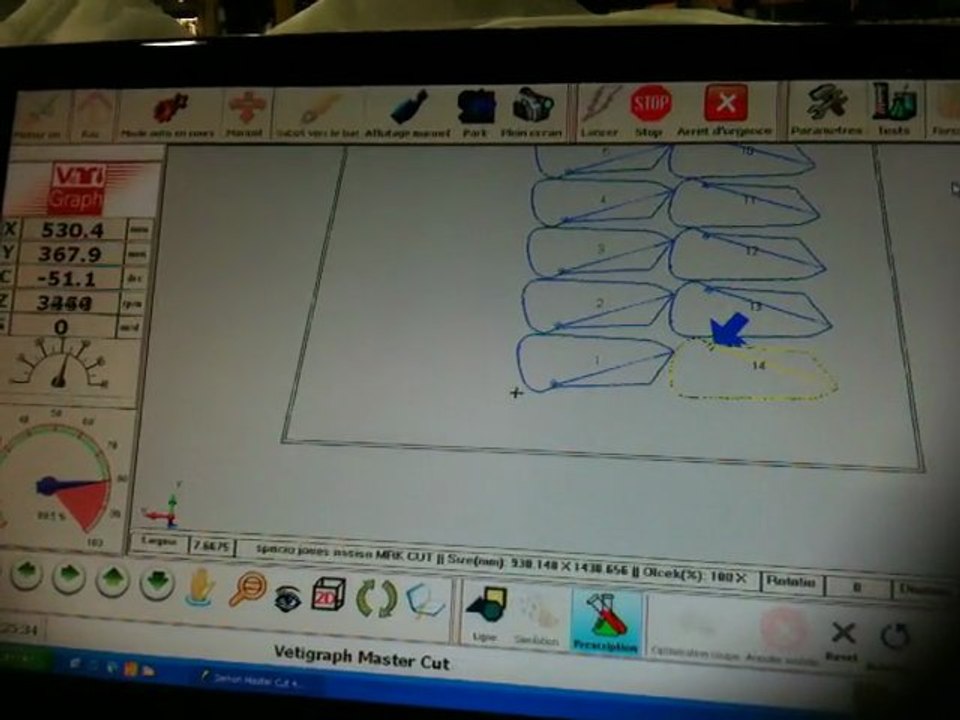Move view right with green arrow
Viewport: 960px width, 720px height.
tap(69, 578)
